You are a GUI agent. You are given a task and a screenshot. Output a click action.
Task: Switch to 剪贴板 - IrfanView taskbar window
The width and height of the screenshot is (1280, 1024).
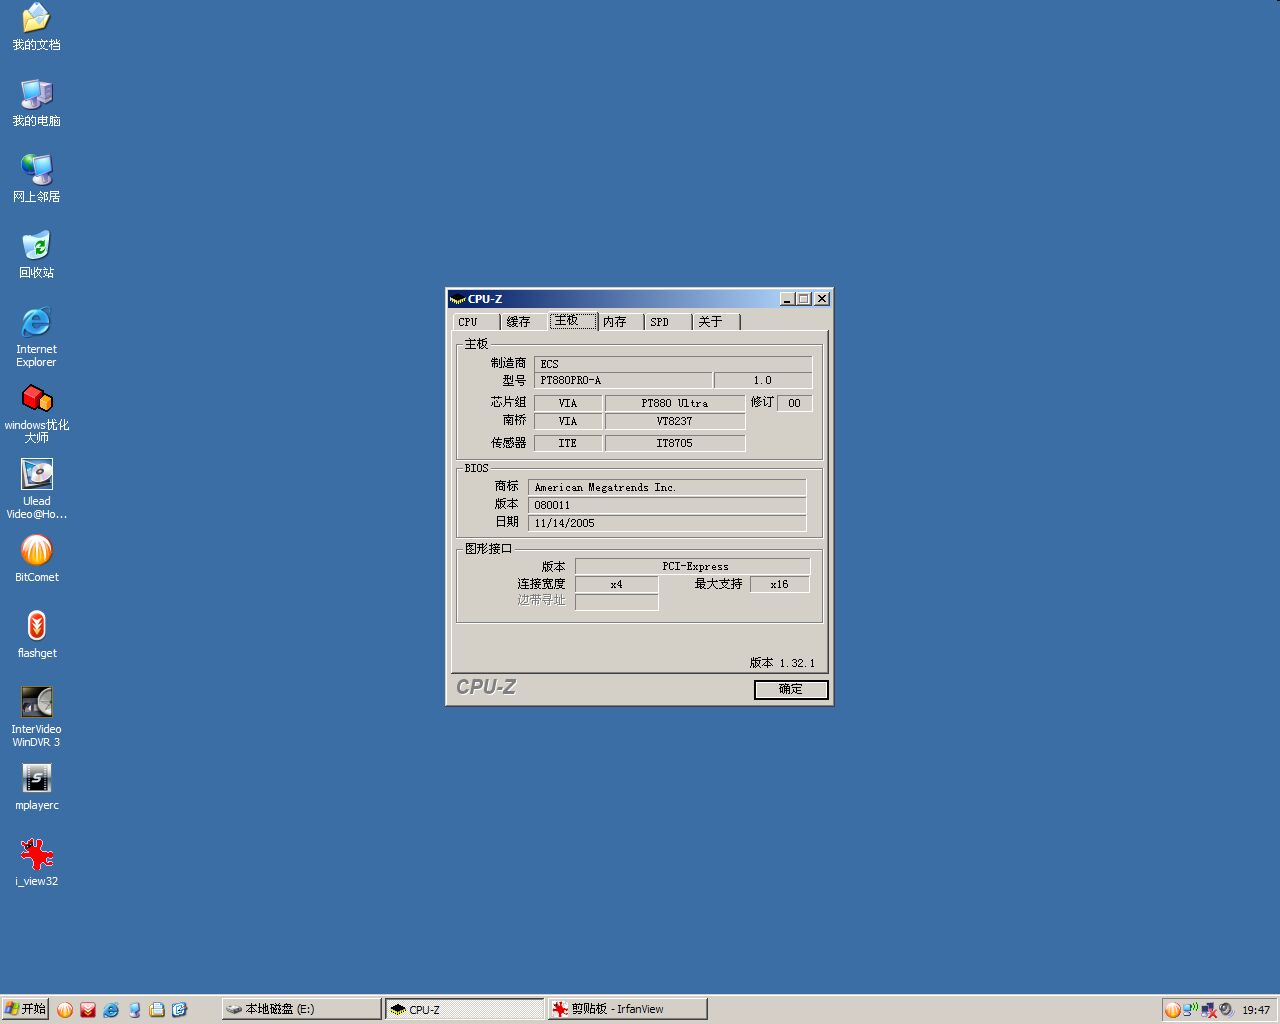(x=628, y=1009)
